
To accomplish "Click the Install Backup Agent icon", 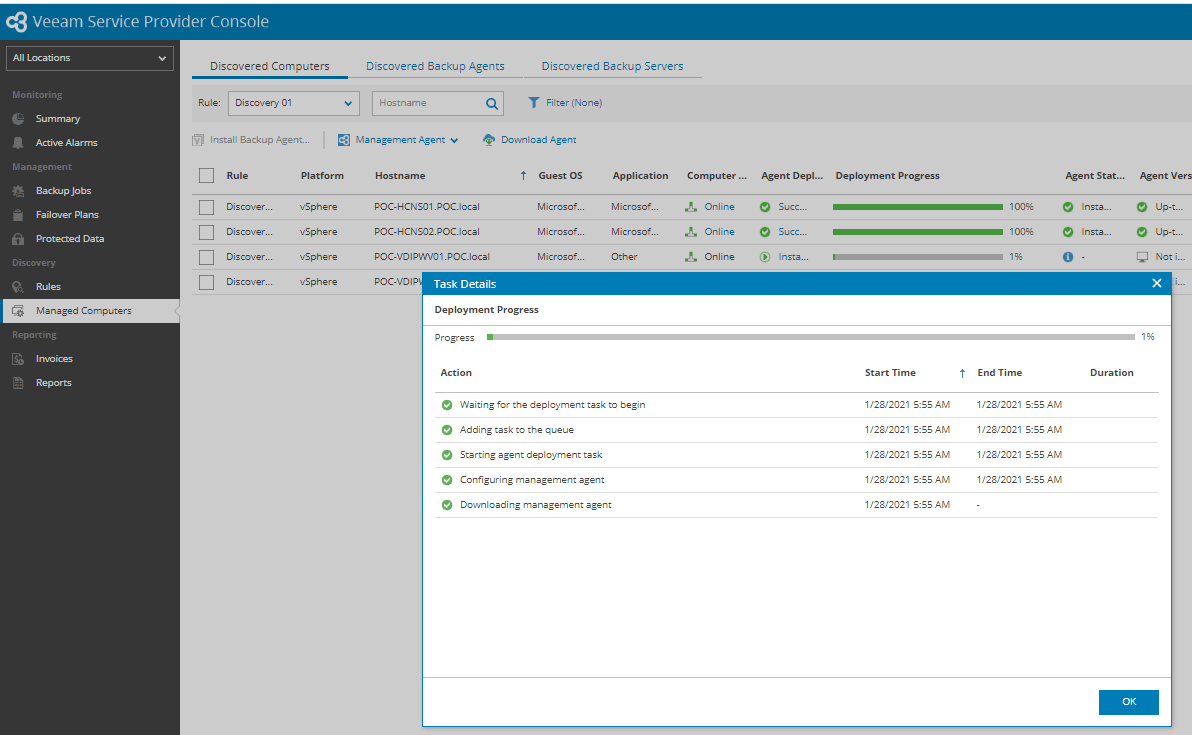I will (x=198, y=140).
